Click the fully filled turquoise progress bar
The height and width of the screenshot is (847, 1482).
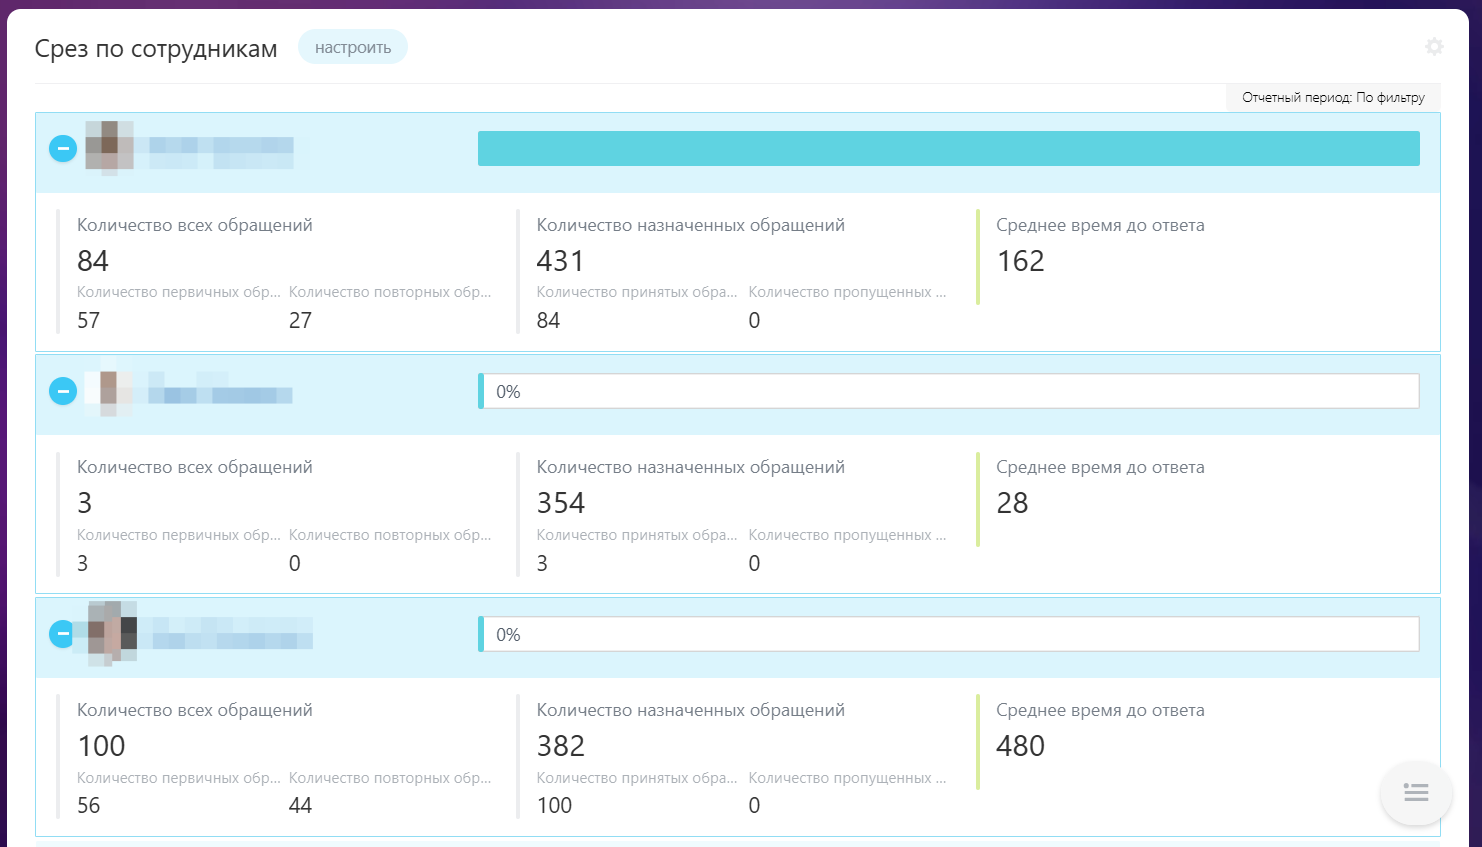948,149
